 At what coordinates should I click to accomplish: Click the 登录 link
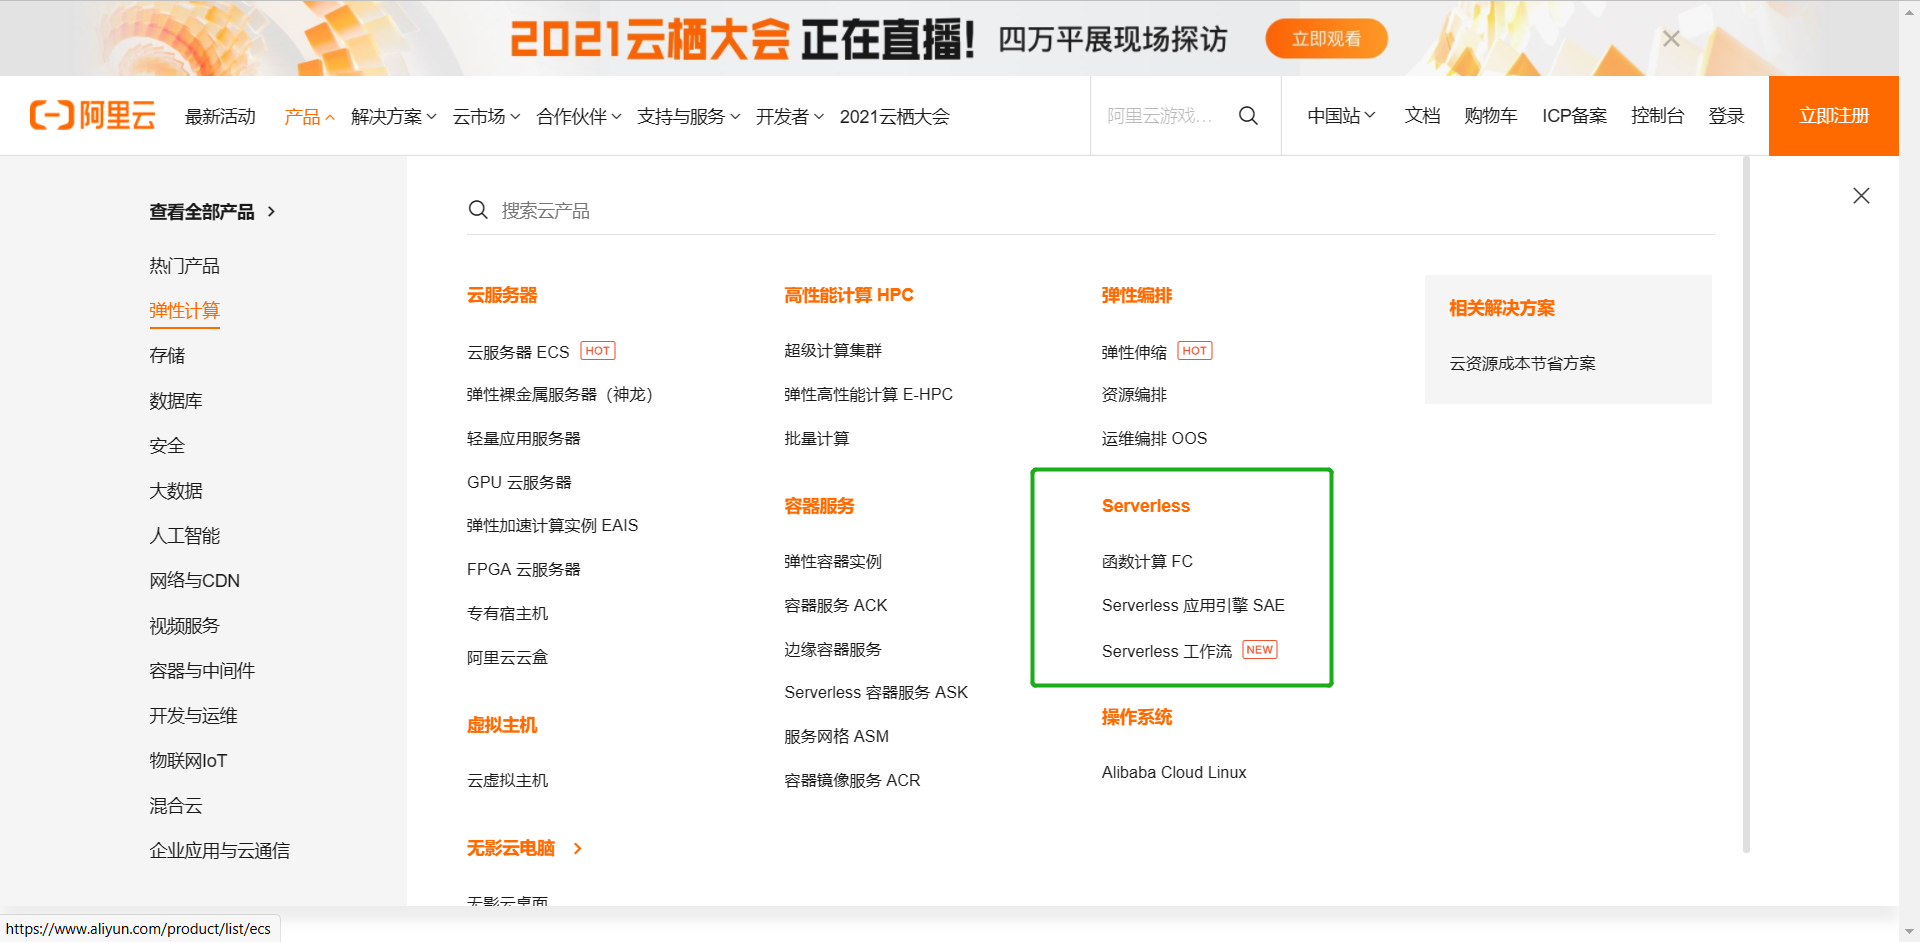point(1726,116)
